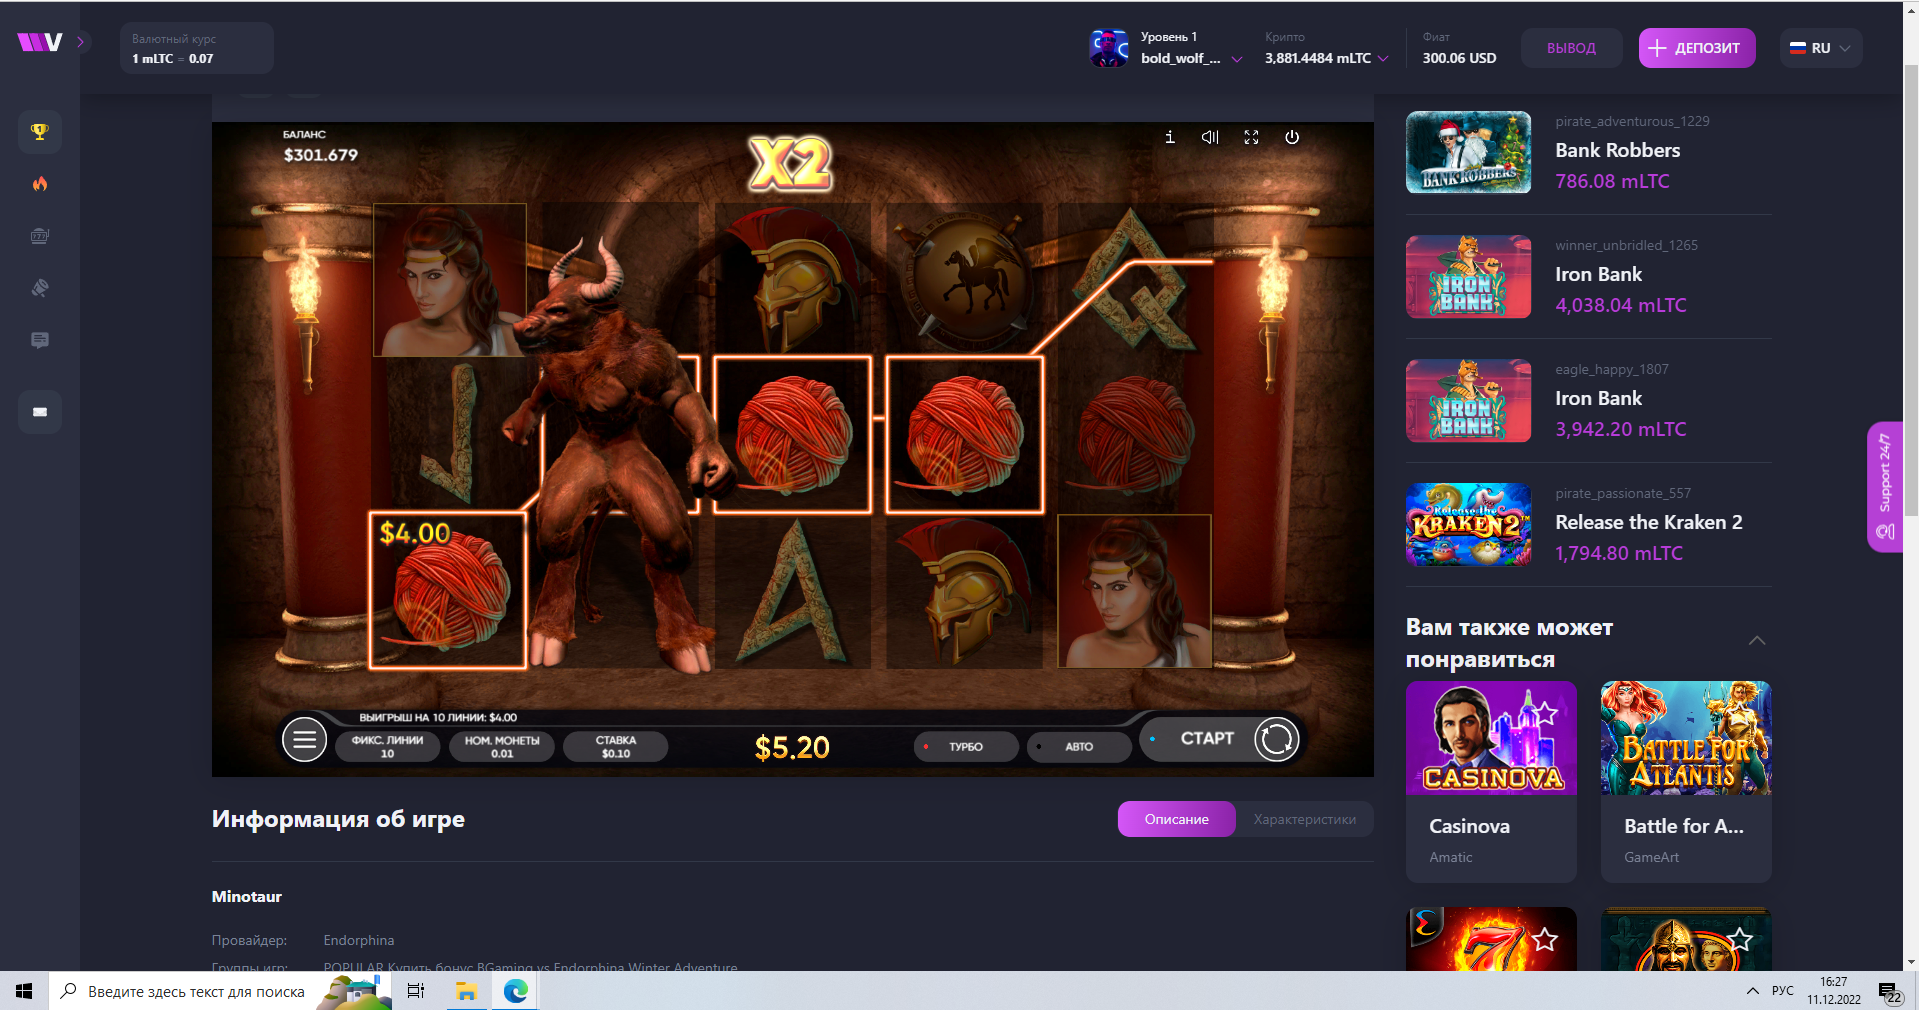The width and height of the screenshot is (1919, 1010).
Task: Click the РУС keyboard language indicator
Action: click(x=1783, y=991)
